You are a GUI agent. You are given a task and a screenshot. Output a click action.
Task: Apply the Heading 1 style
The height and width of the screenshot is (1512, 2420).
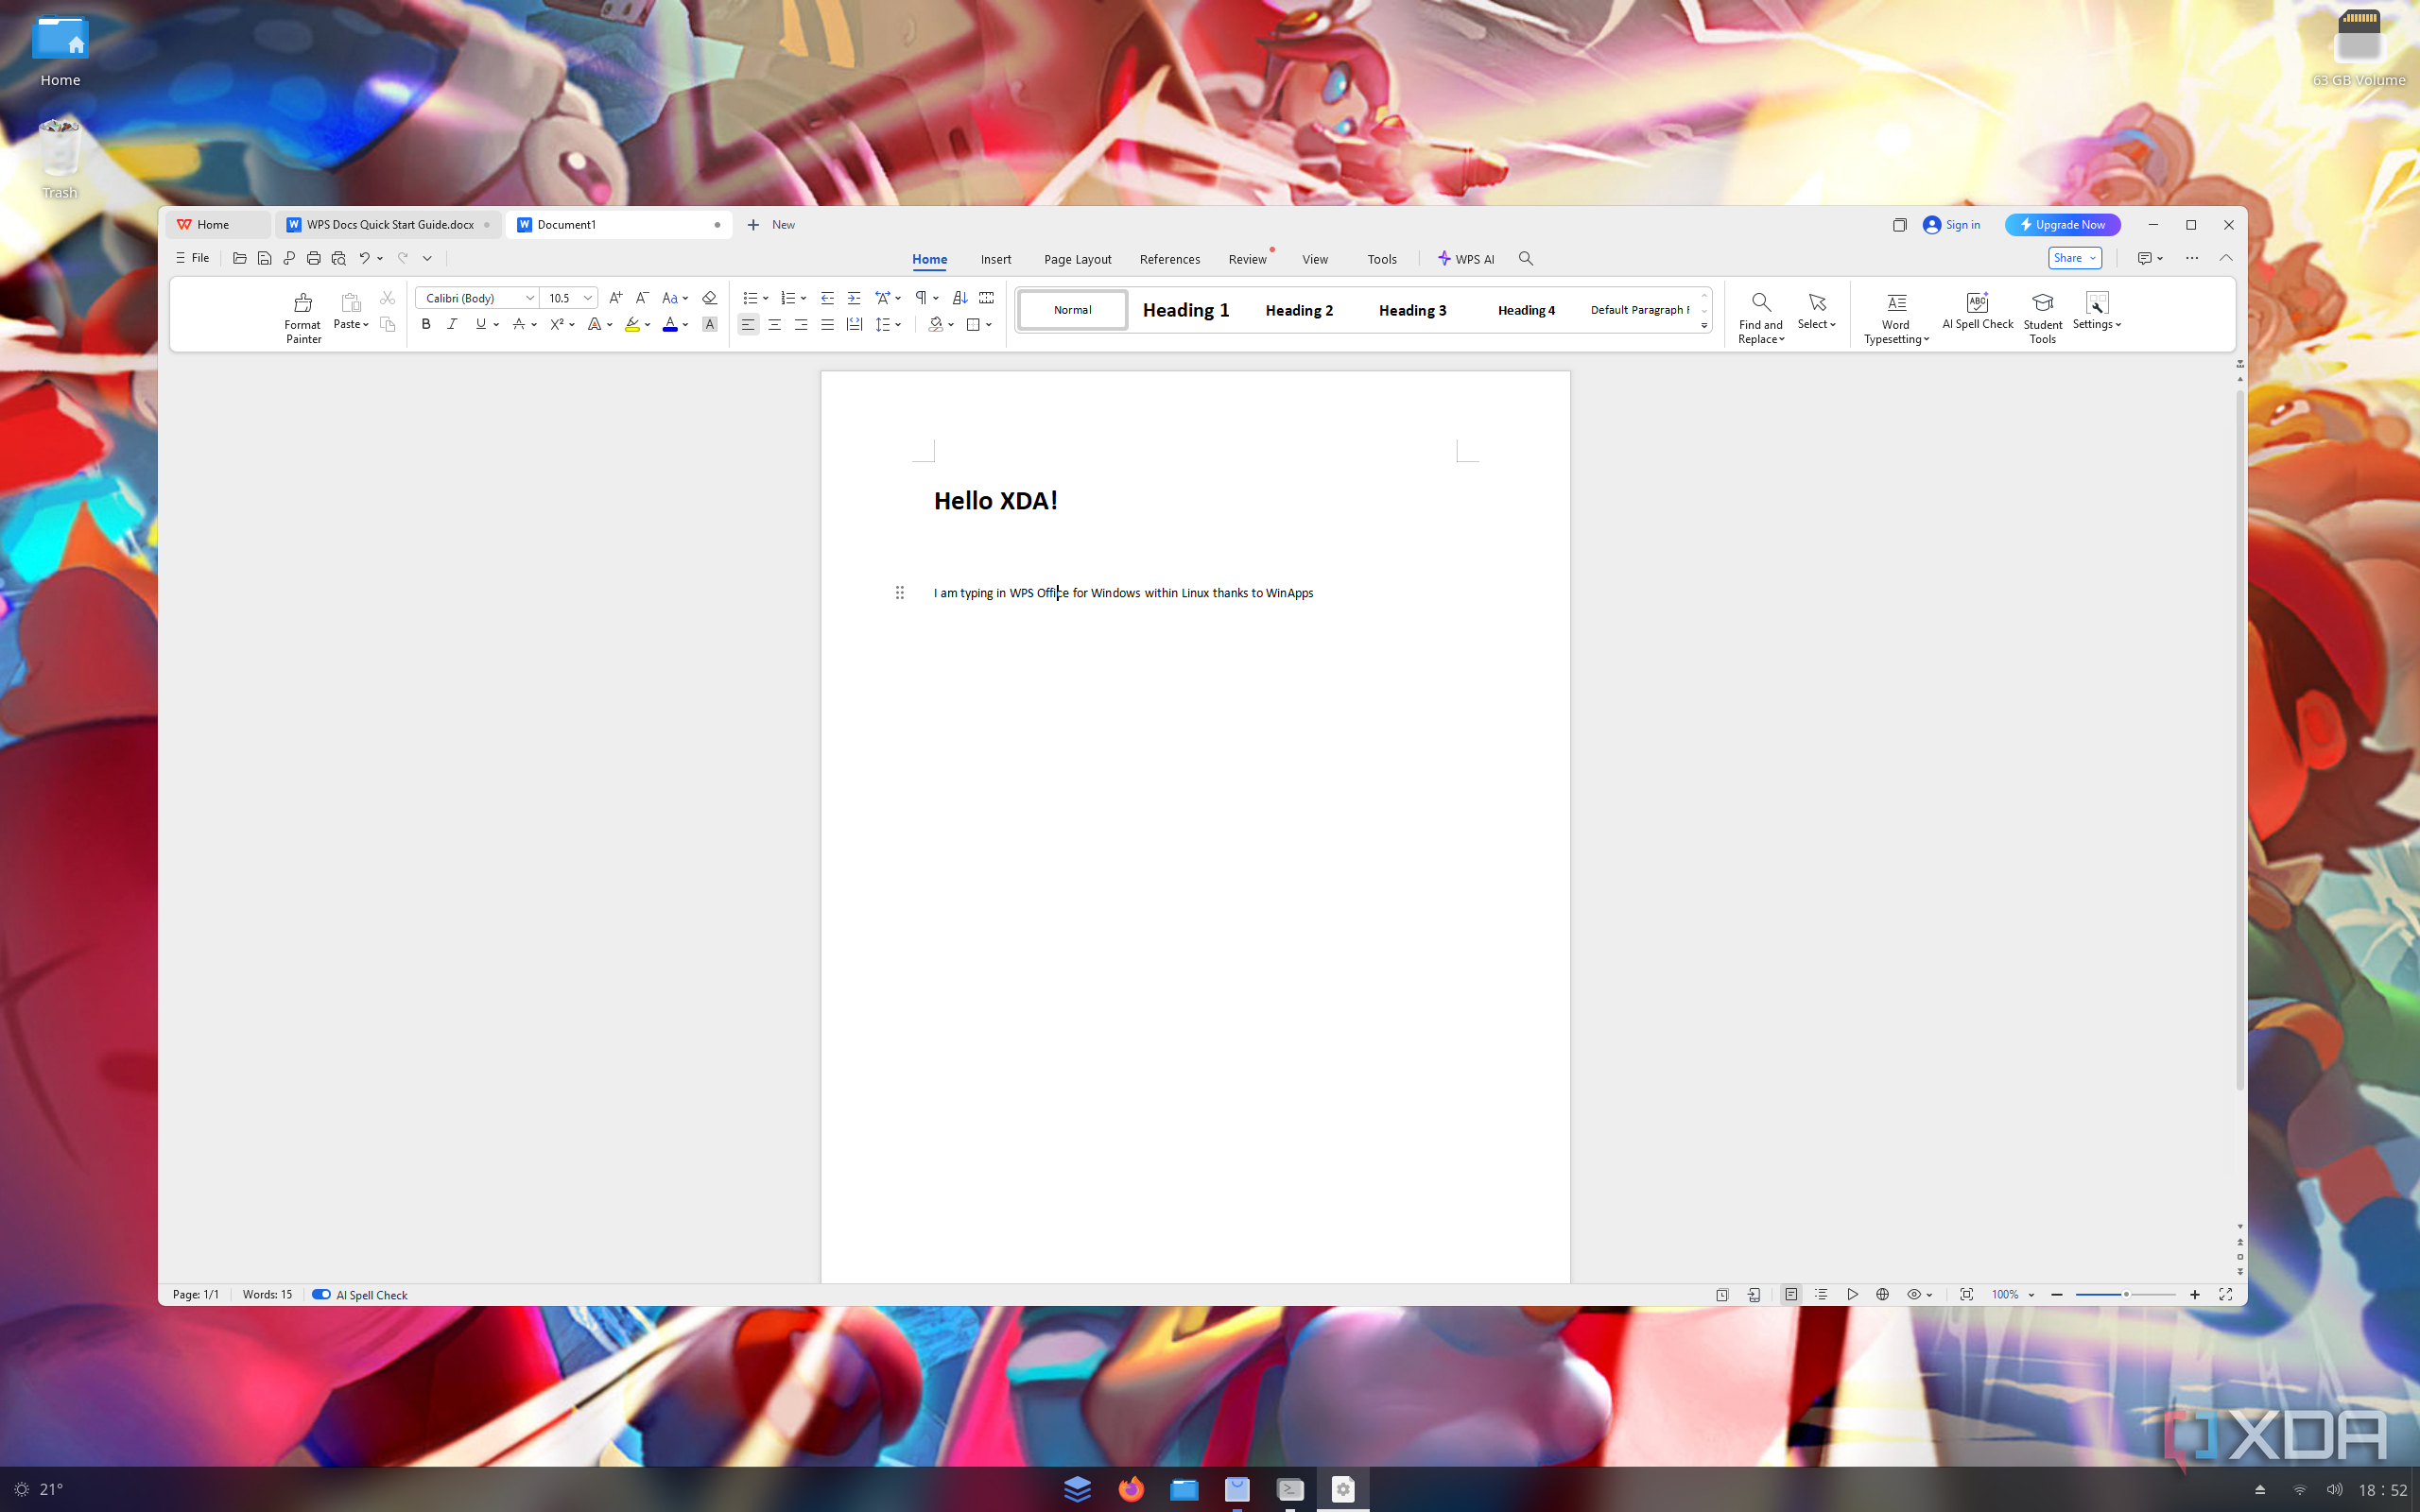[x=1185, y=309]
